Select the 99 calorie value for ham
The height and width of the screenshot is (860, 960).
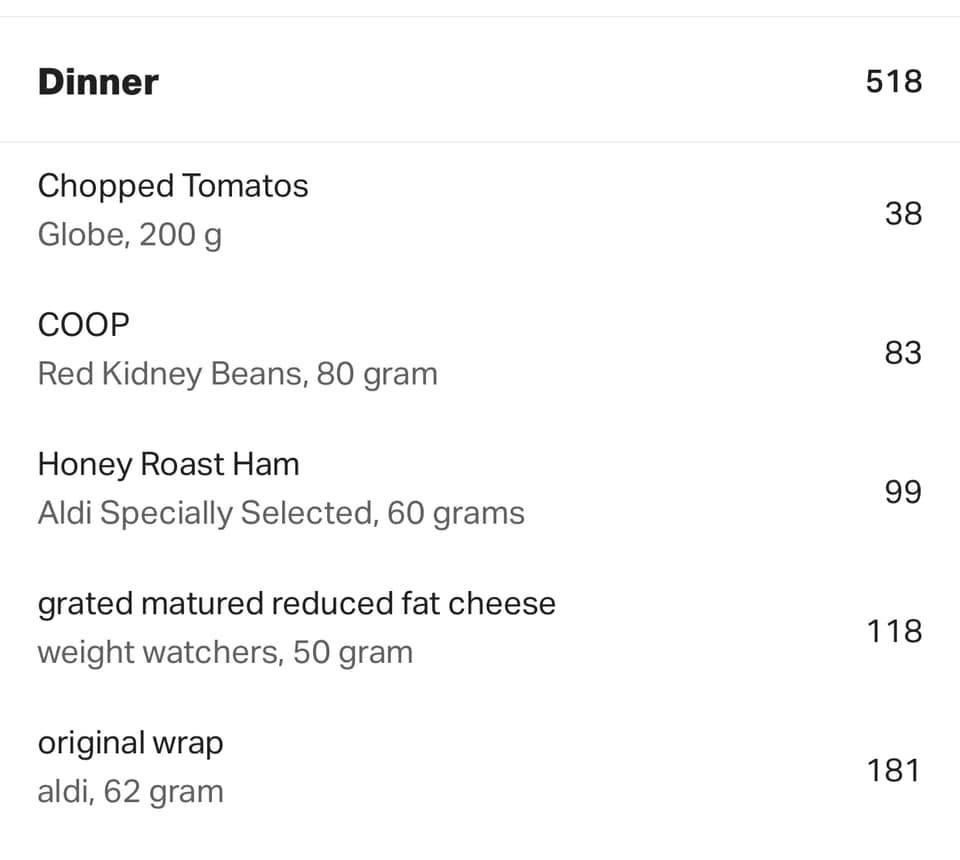click(903, 492)
